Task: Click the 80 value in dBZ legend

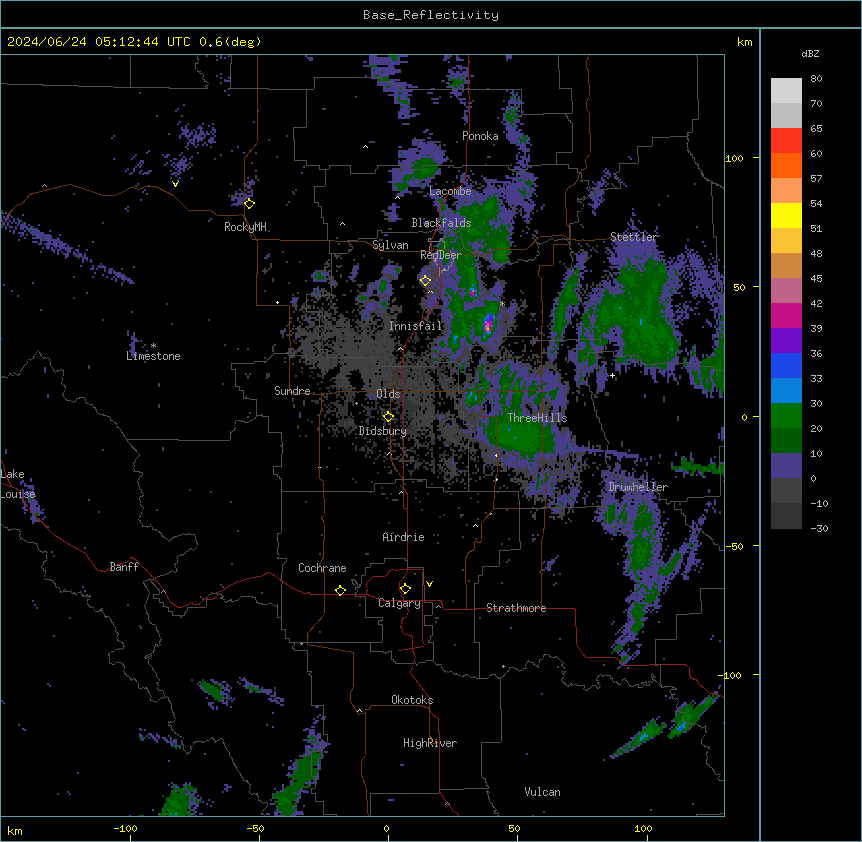Action: click(x=816, y=79)
